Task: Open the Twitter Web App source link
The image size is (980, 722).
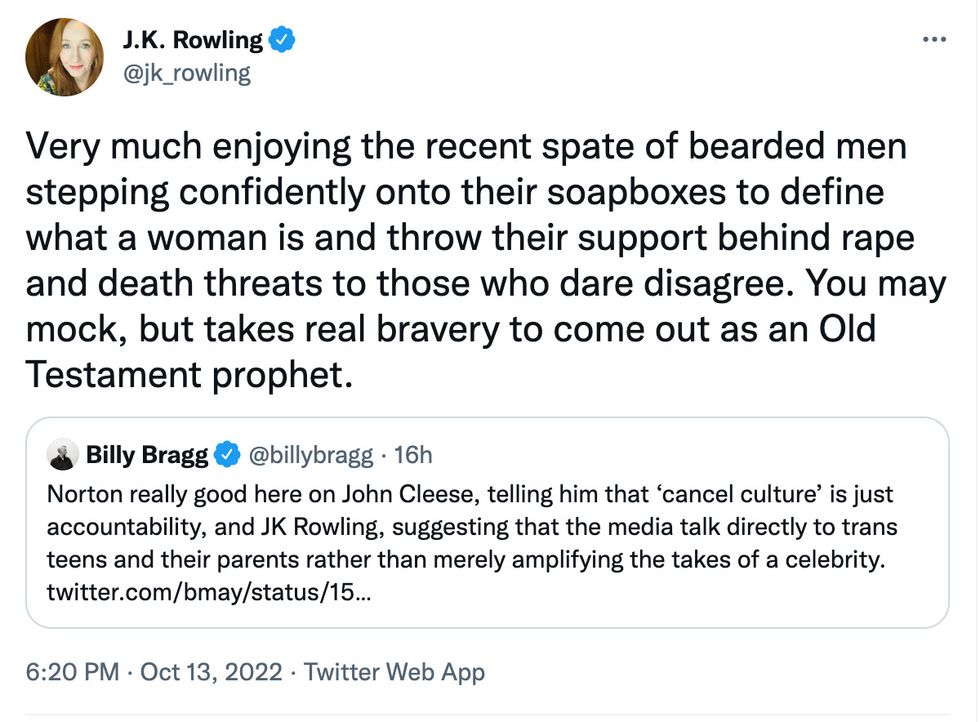Action: tap(394, 671)
